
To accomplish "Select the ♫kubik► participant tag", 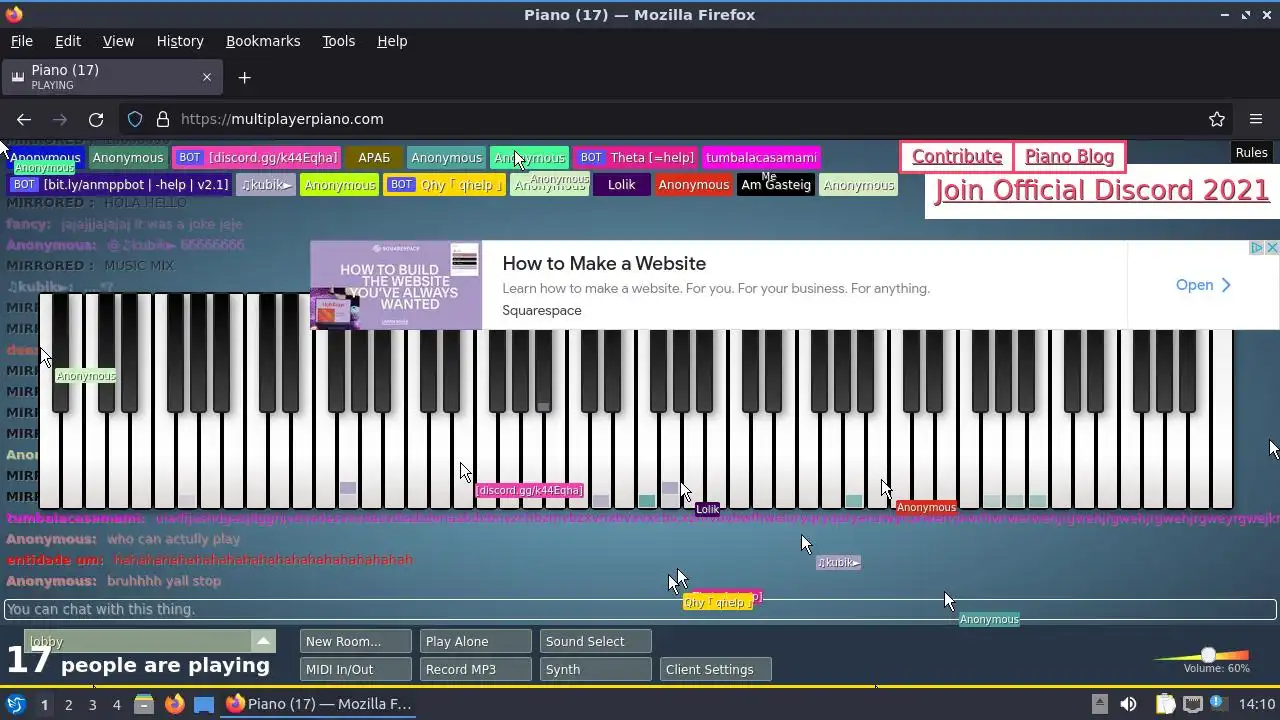I will click(266, 185).
